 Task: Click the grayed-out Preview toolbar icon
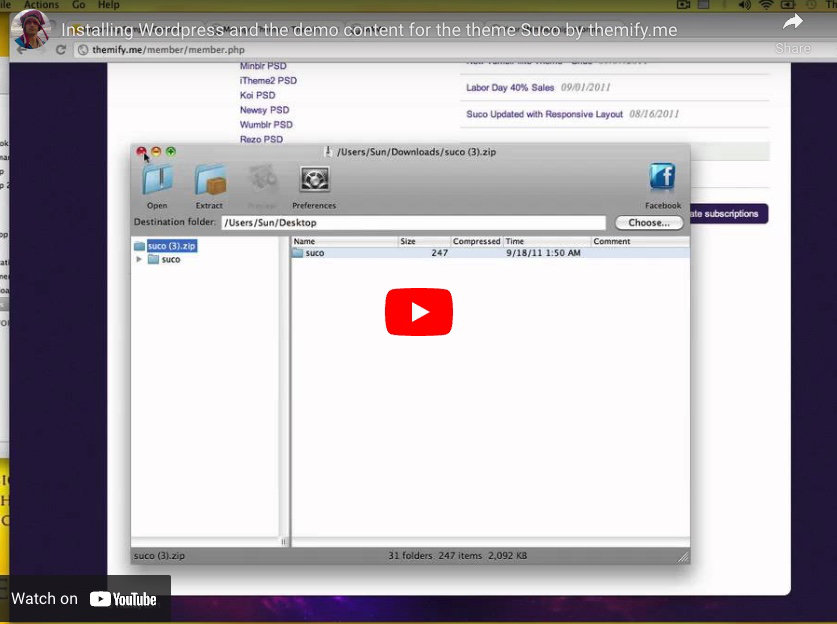tap(262, 180)
